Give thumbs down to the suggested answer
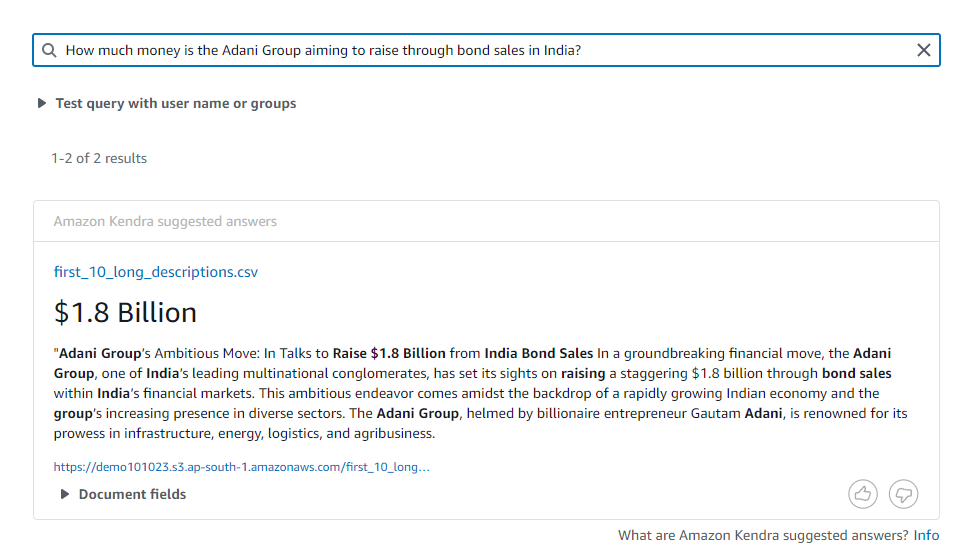The width and height of the screenshot is (977, 553). click(903, 494)
